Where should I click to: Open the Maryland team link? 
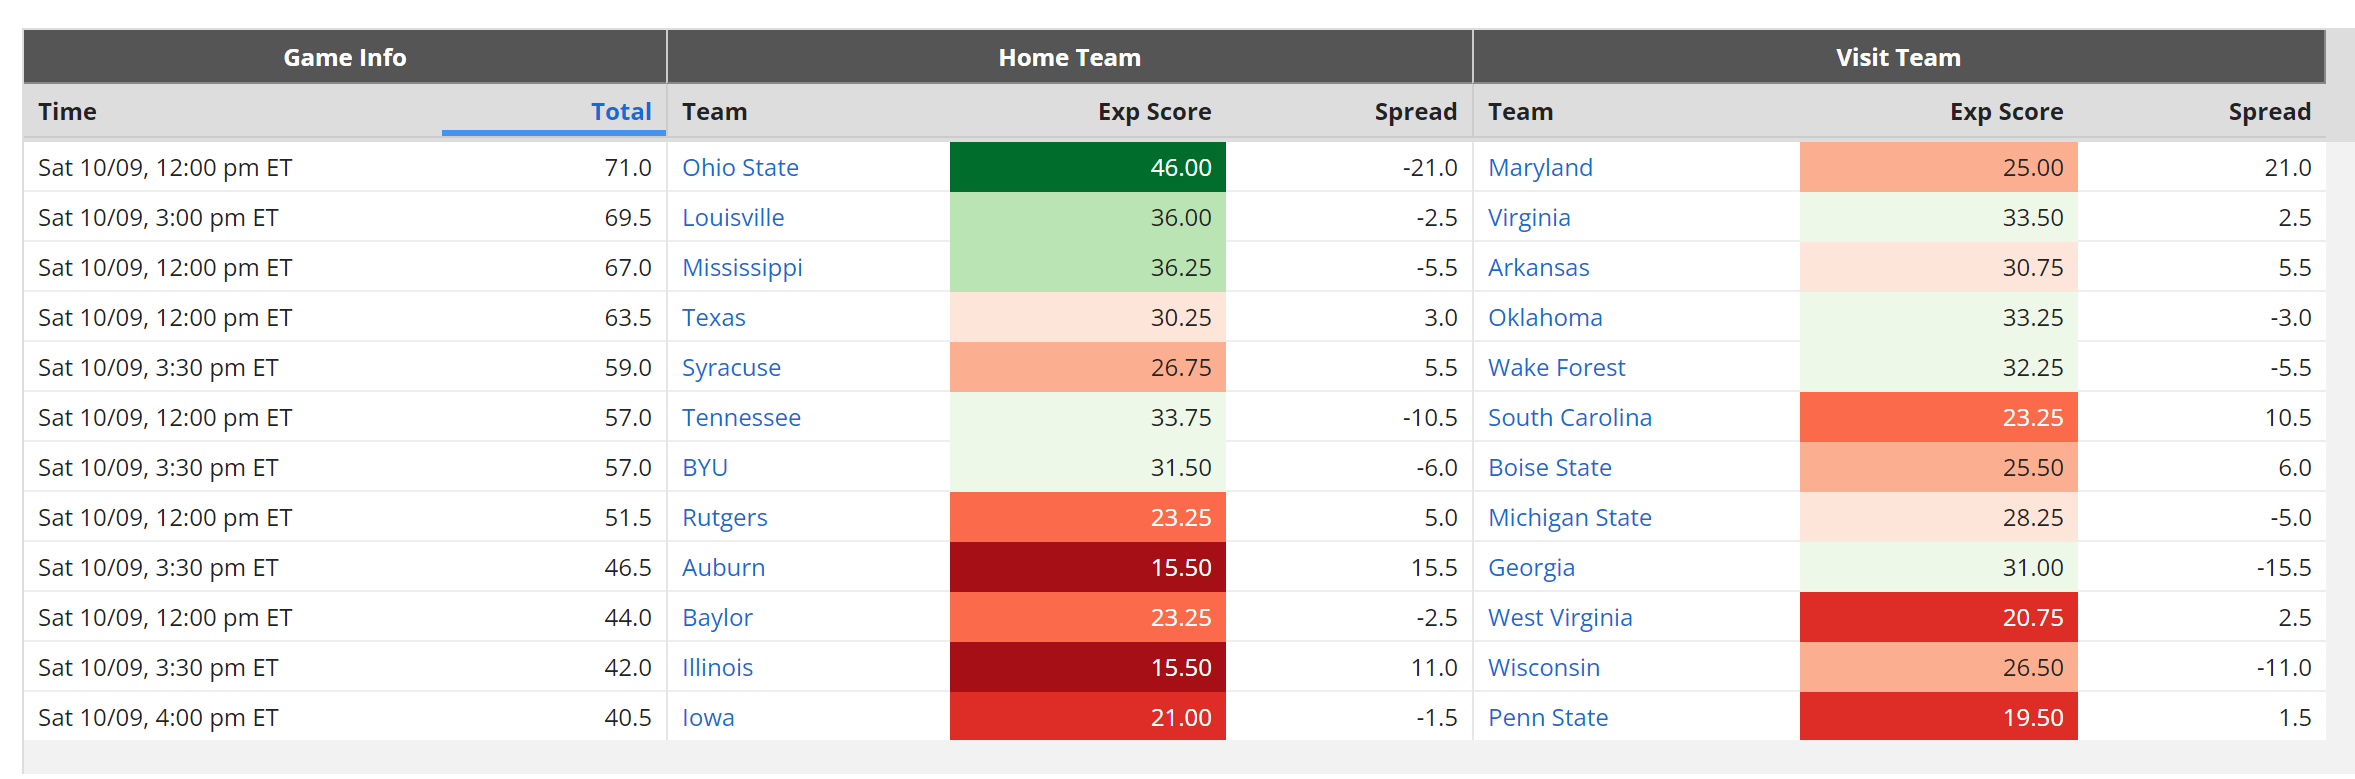1540,168
